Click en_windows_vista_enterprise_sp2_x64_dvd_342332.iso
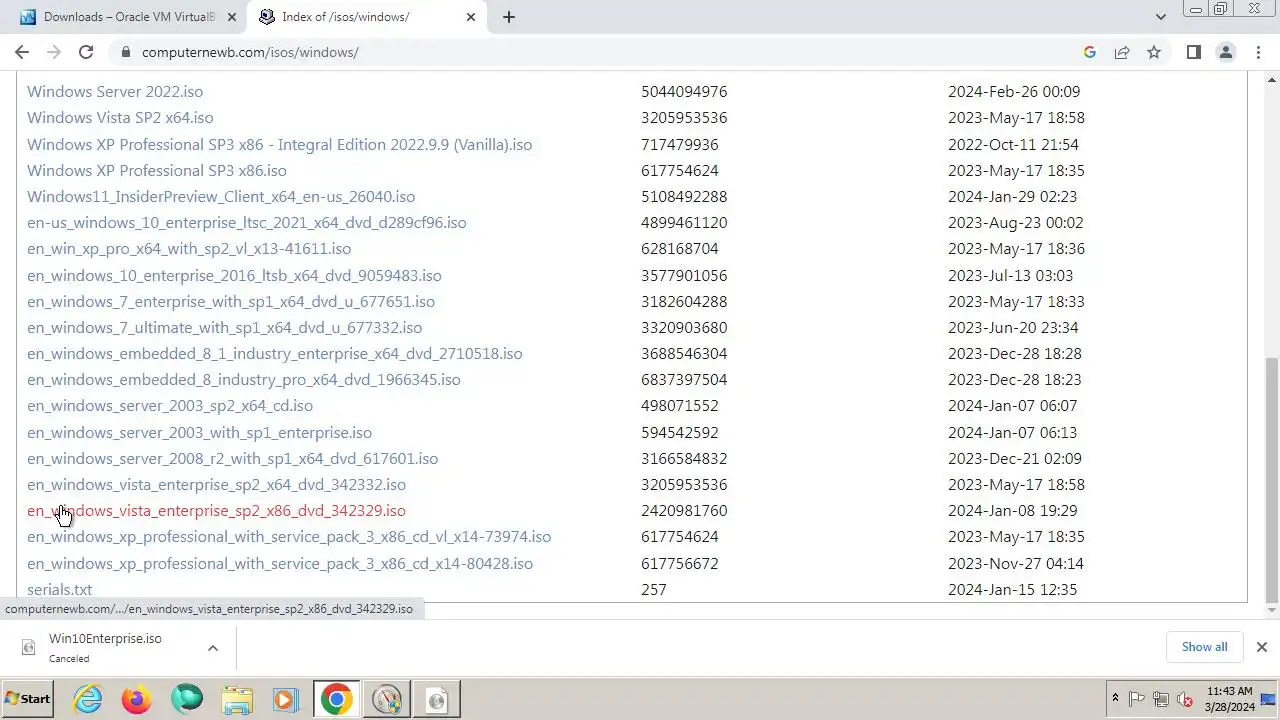This screenshot has width=1280, height=720. 217,484
